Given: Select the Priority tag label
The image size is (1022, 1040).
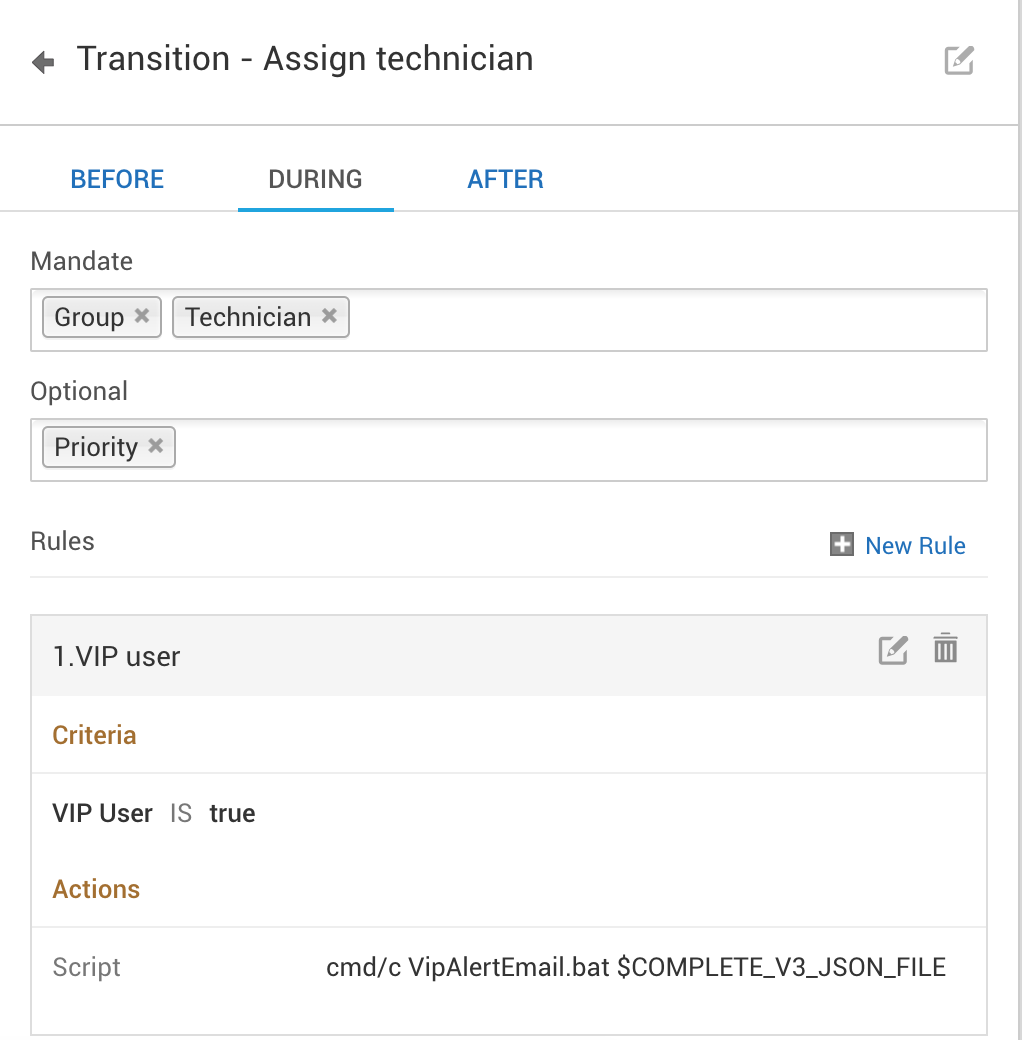Looking at the screenshot, I should coord(96,447).
